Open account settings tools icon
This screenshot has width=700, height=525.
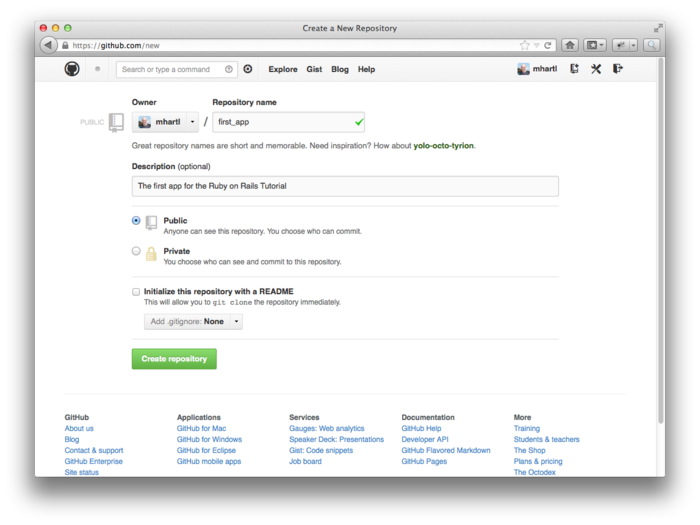tap(596, 69)
